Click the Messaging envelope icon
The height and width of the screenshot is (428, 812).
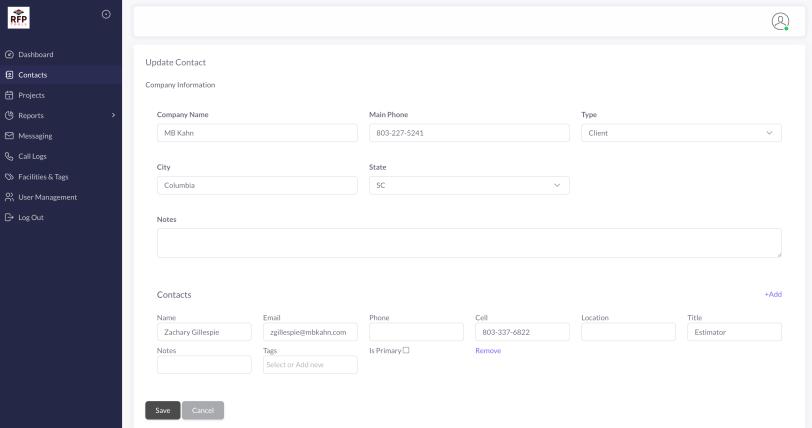point(9,136)
